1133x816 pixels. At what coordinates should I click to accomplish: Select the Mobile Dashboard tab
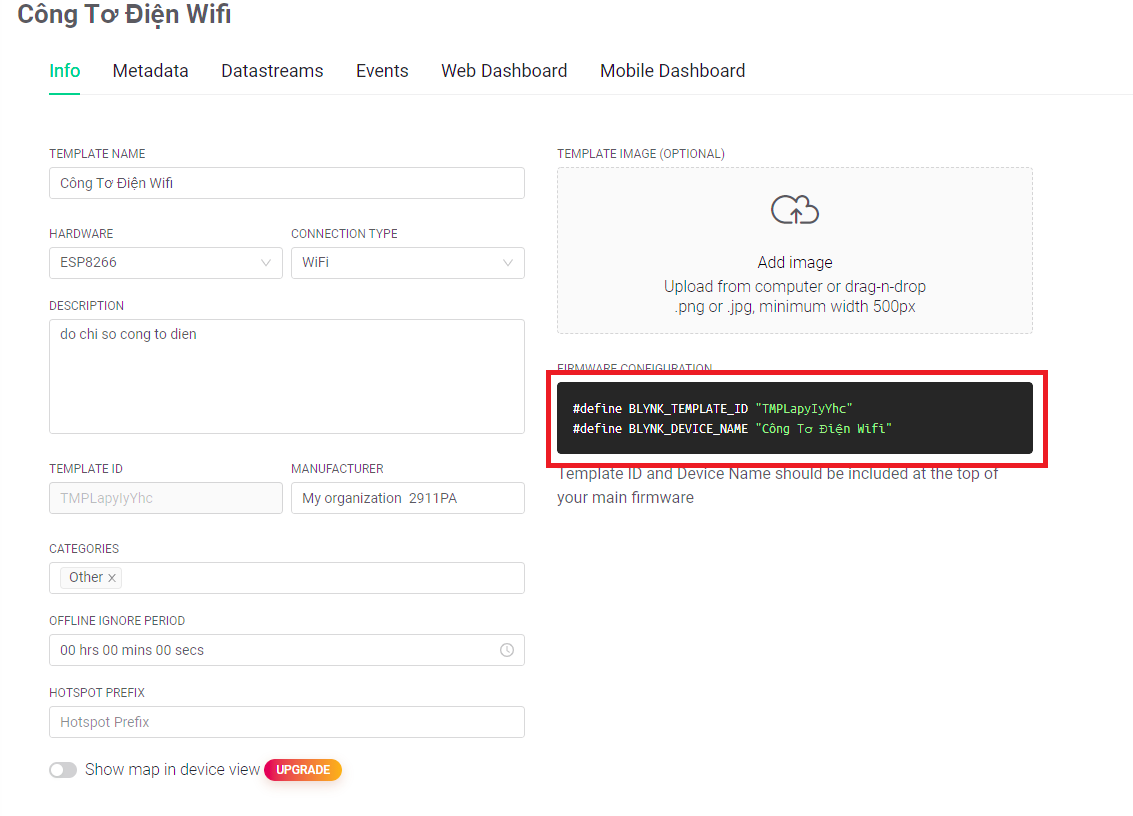pyautogui.click(x=673, y=71)
